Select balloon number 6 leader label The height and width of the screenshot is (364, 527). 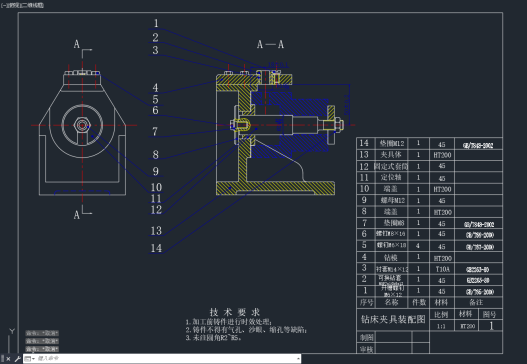155,110
